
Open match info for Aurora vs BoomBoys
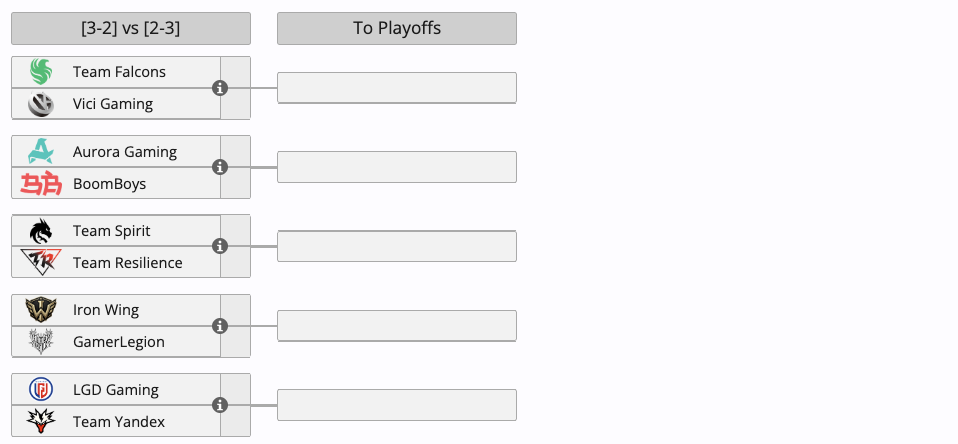tap(220, 167)
